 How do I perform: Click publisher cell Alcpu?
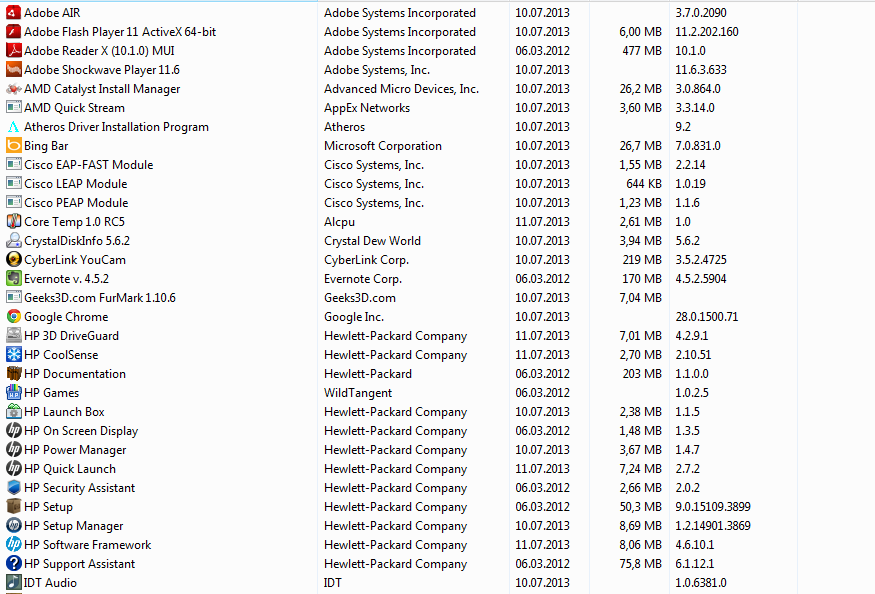click(339, 222)
